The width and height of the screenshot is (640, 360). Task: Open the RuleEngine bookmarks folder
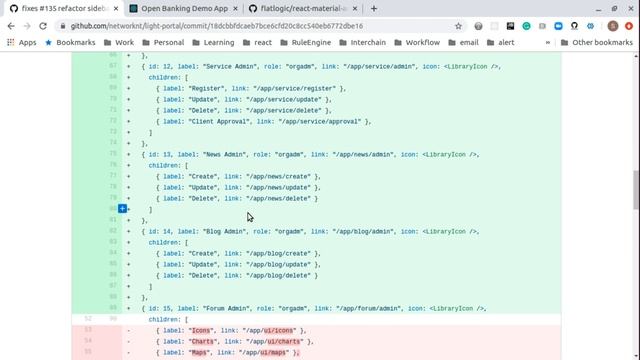(x=306, y=42)
